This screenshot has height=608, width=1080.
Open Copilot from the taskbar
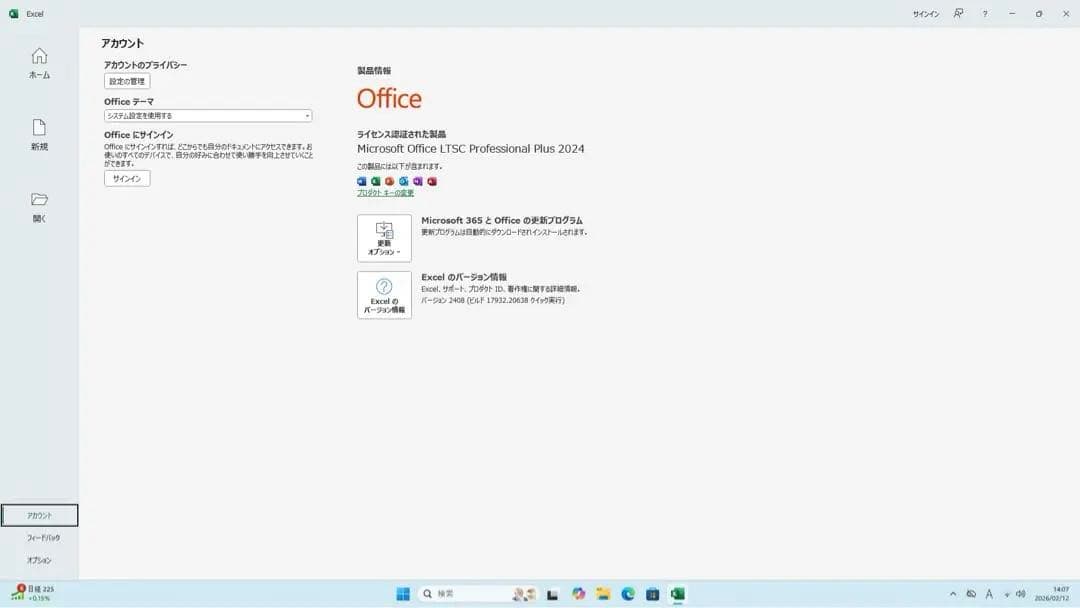(x=578, y=594)
